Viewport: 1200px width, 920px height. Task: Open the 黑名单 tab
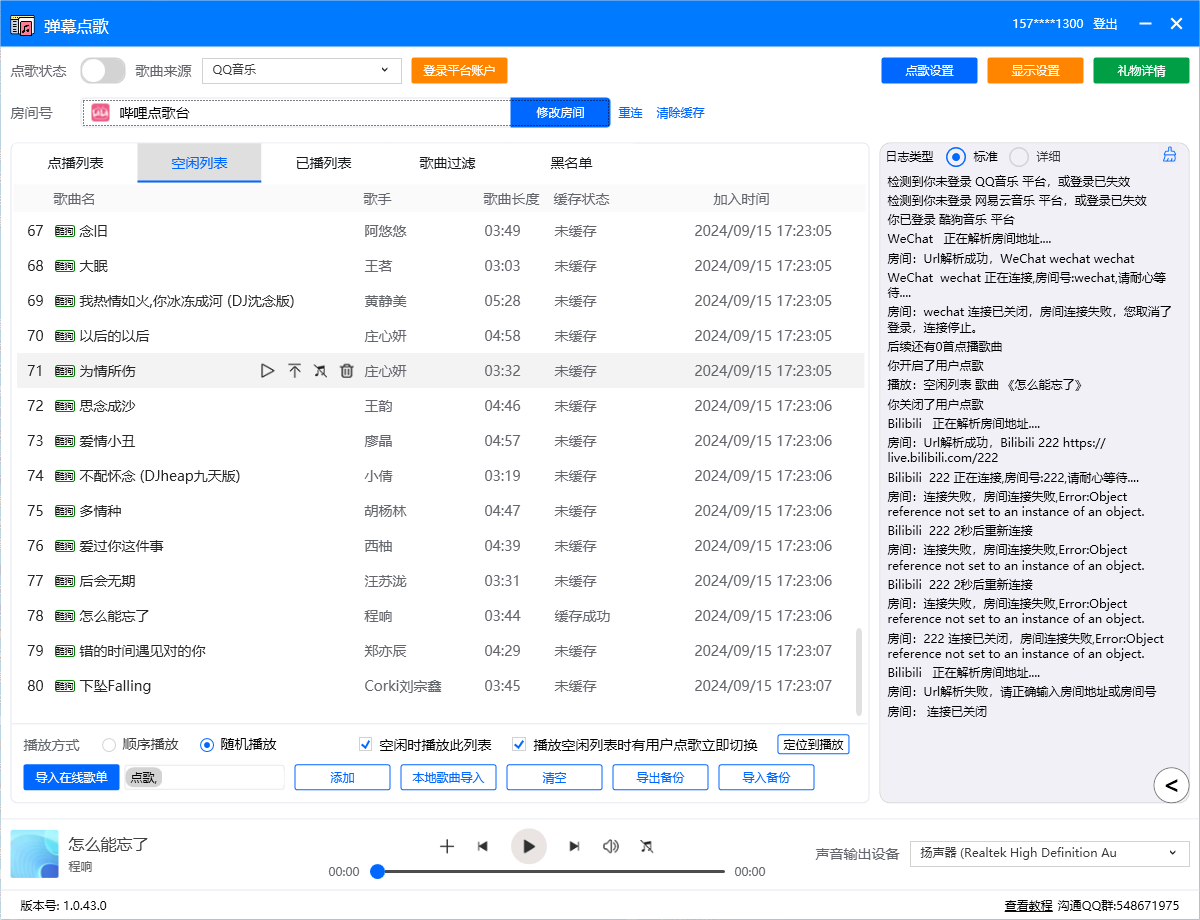point(571,163)
